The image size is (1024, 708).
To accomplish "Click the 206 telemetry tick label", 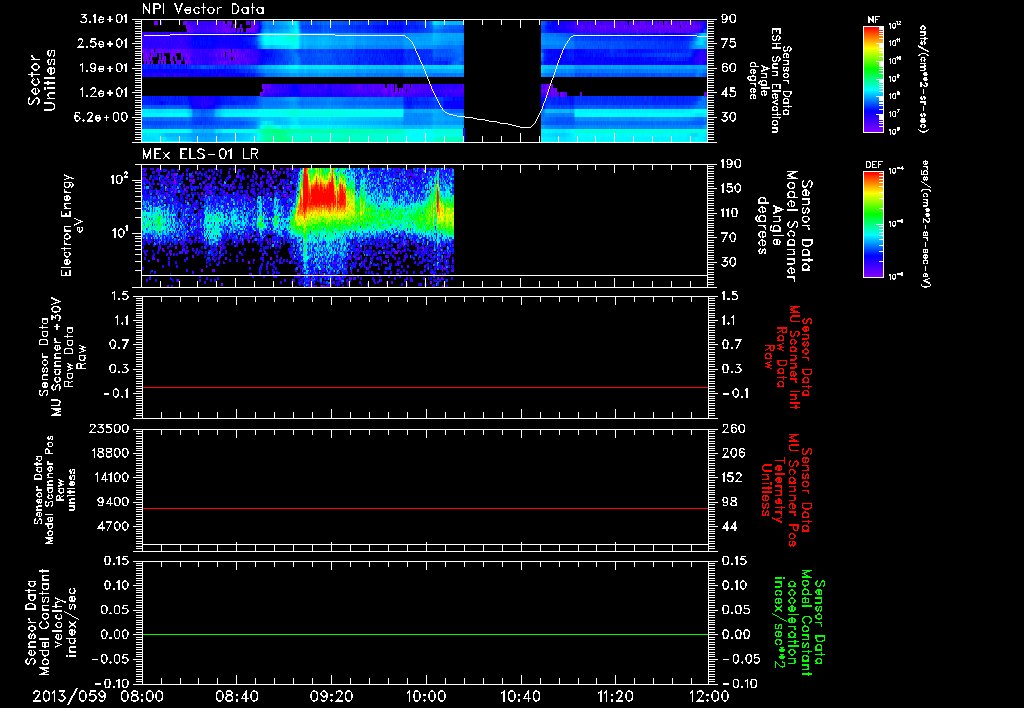I will tap(732, 453).
